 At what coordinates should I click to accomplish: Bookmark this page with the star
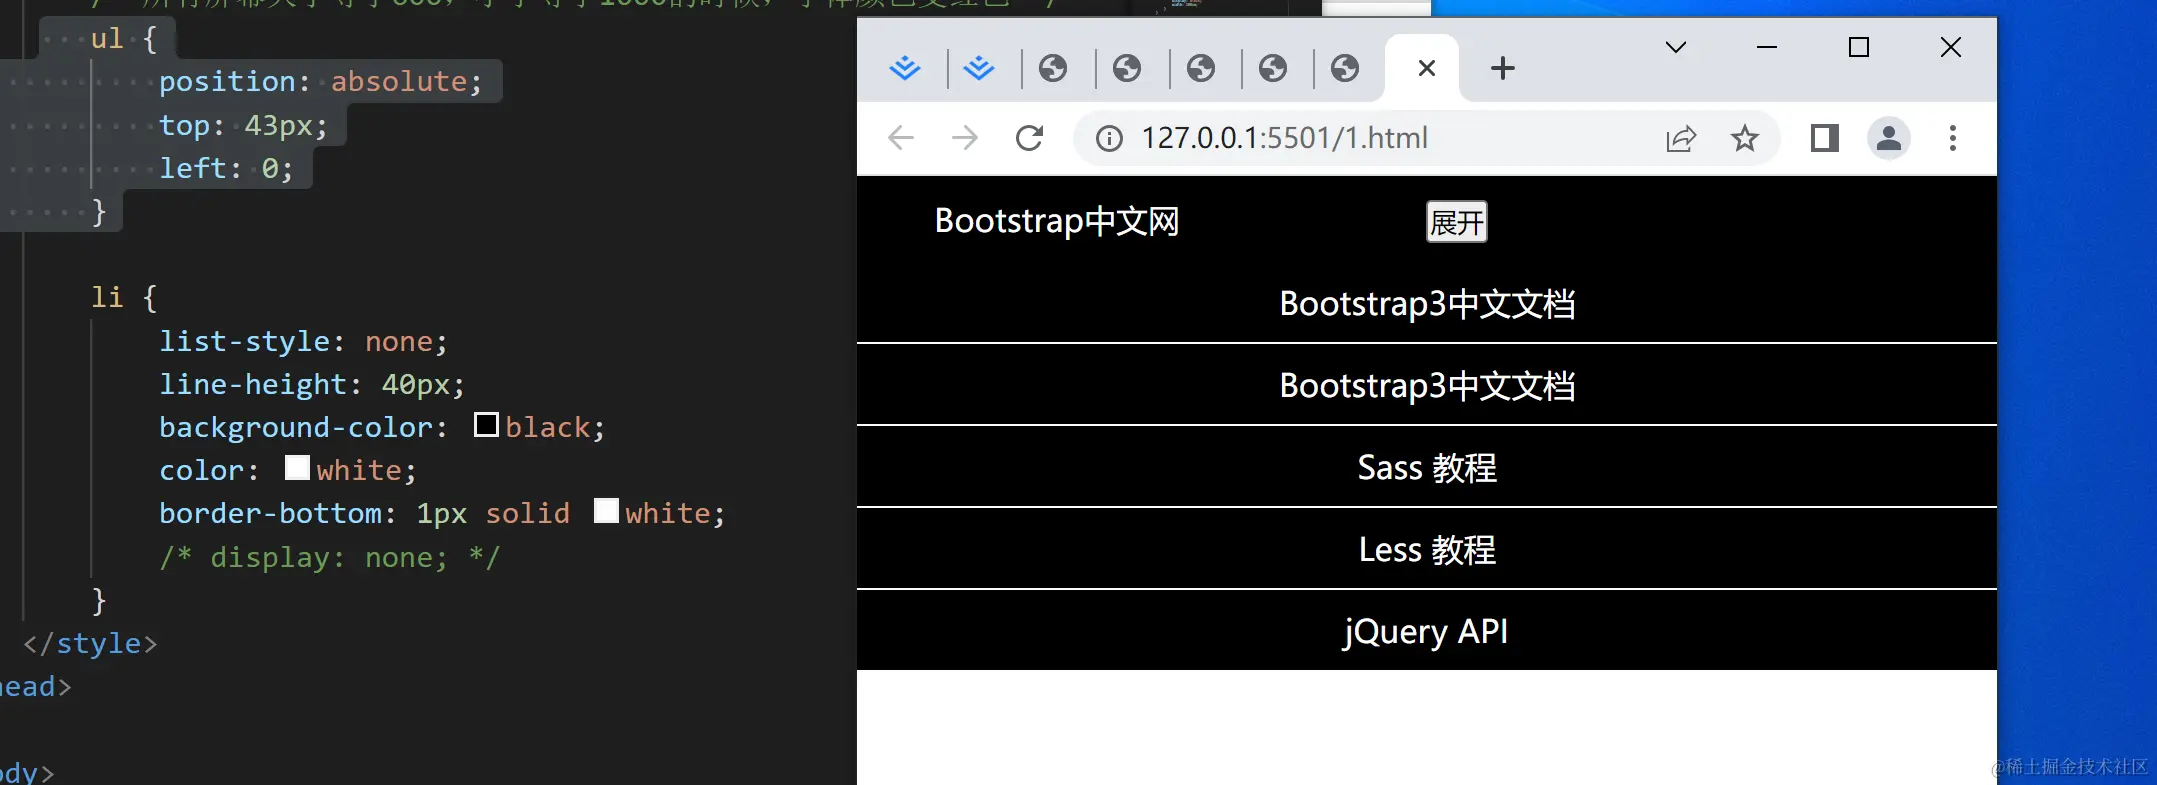tap(1745, 138)
